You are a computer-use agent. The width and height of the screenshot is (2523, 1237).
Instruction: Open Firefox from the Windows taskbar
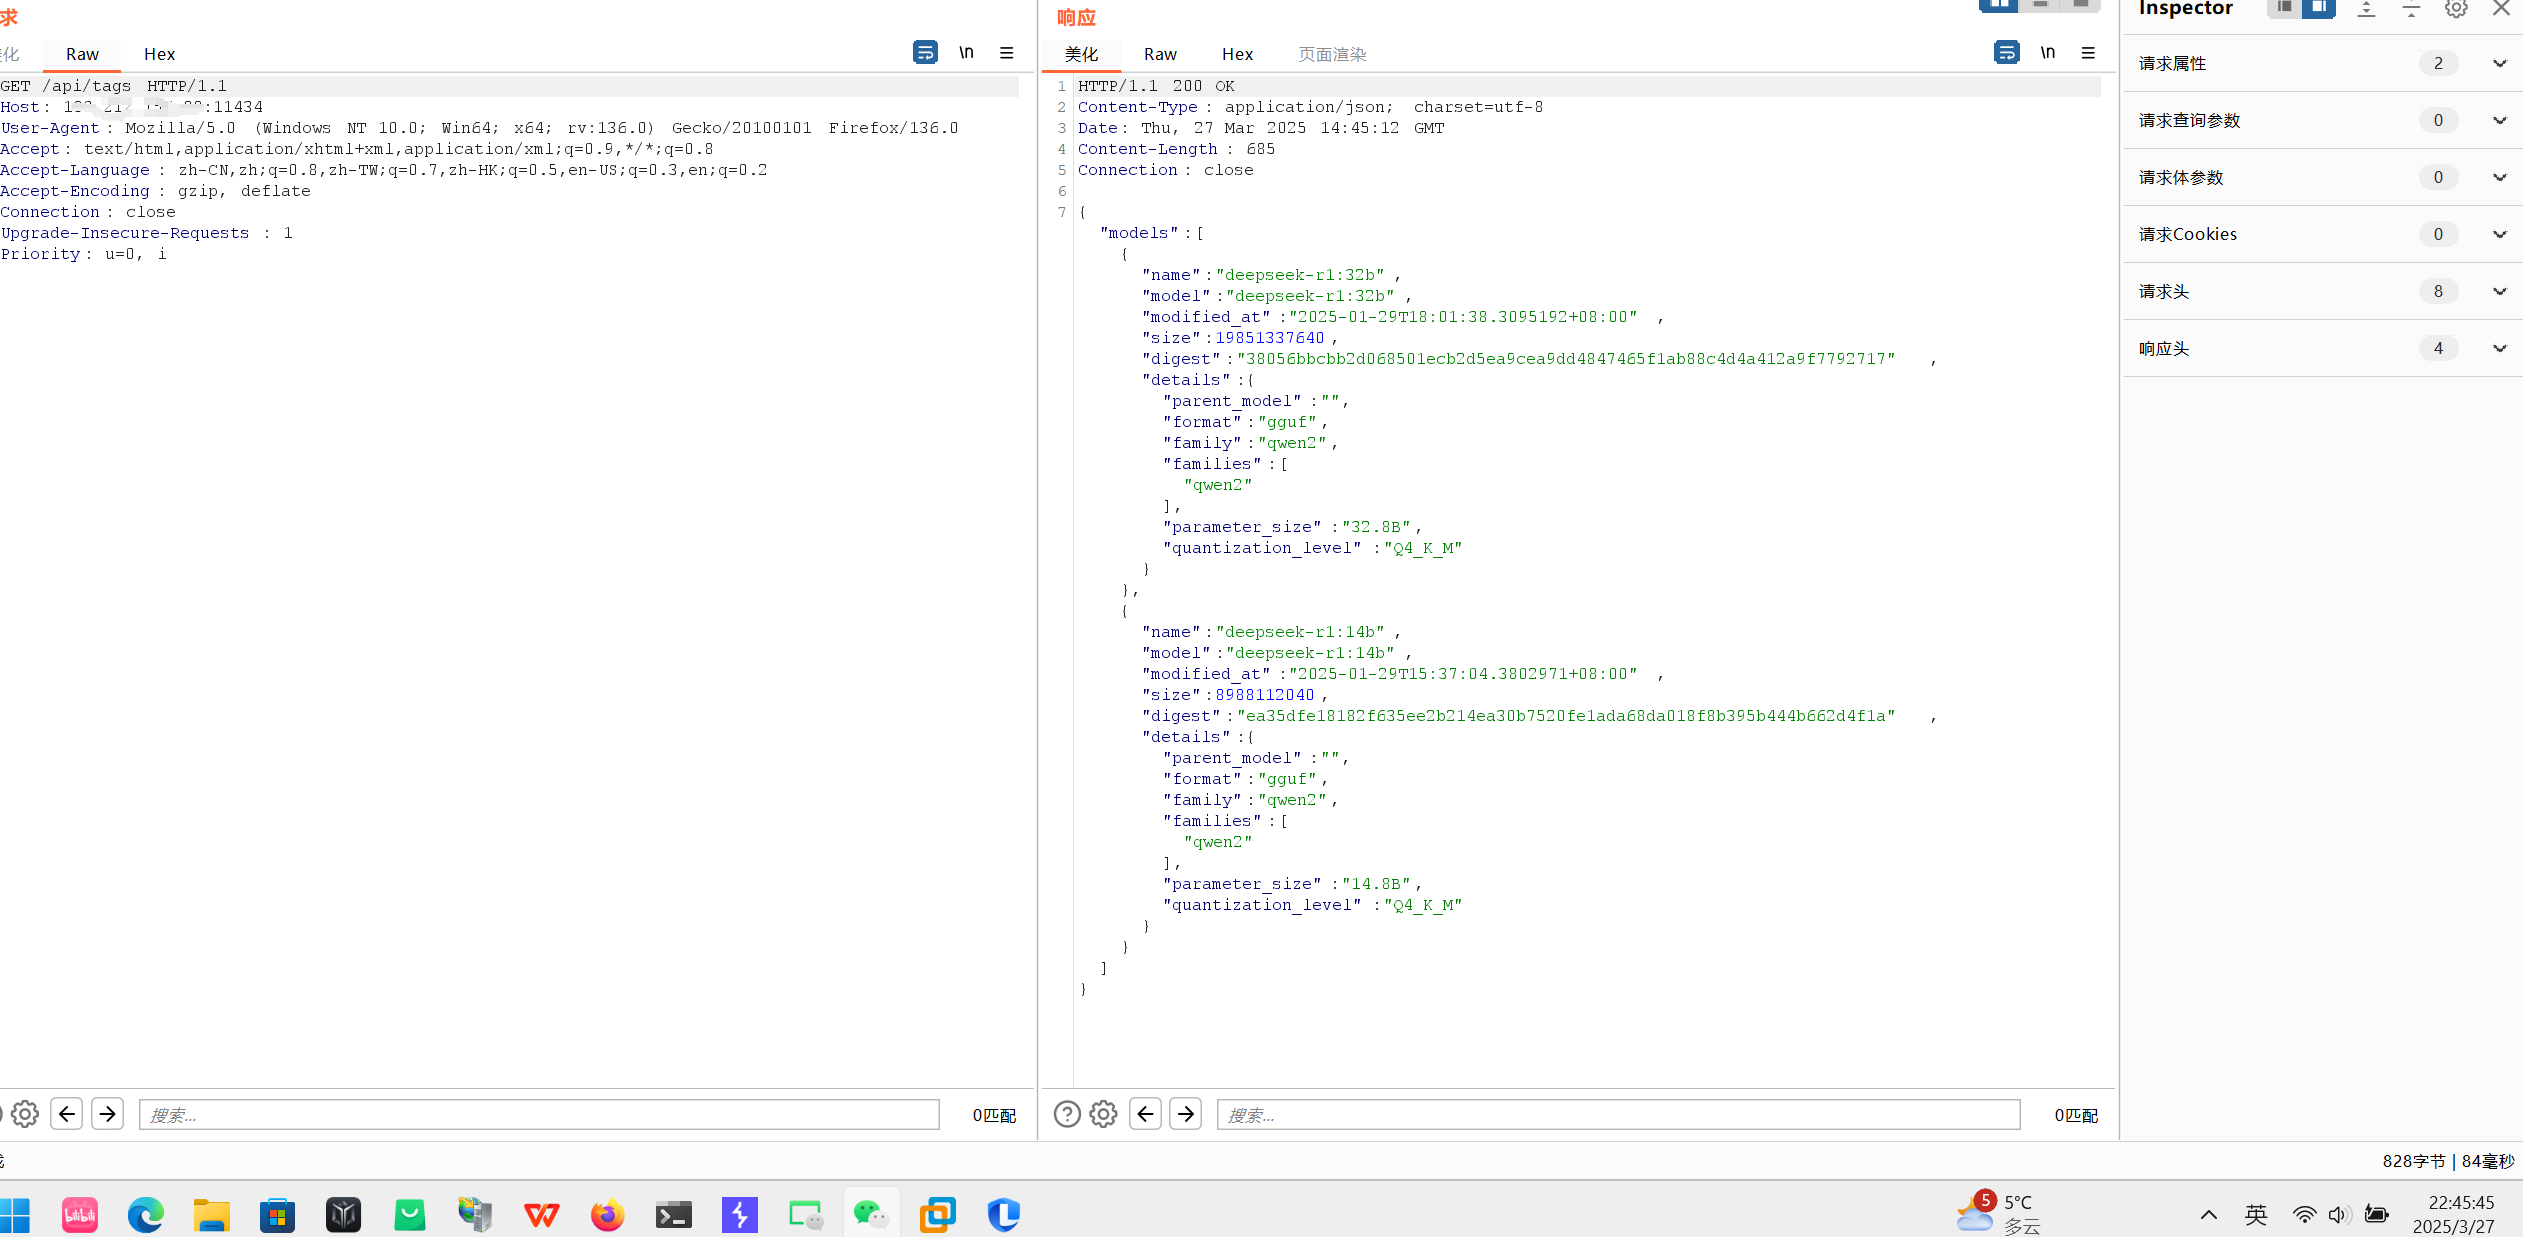[x=607, y=1215]
